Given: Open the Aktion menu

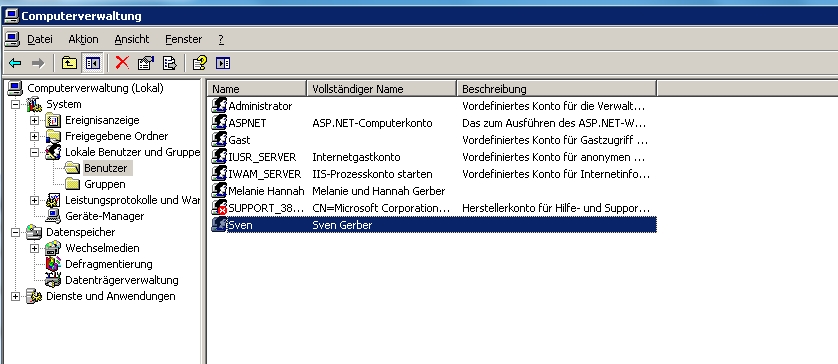Looking at the screenshot, I should [x=83, y=39].
